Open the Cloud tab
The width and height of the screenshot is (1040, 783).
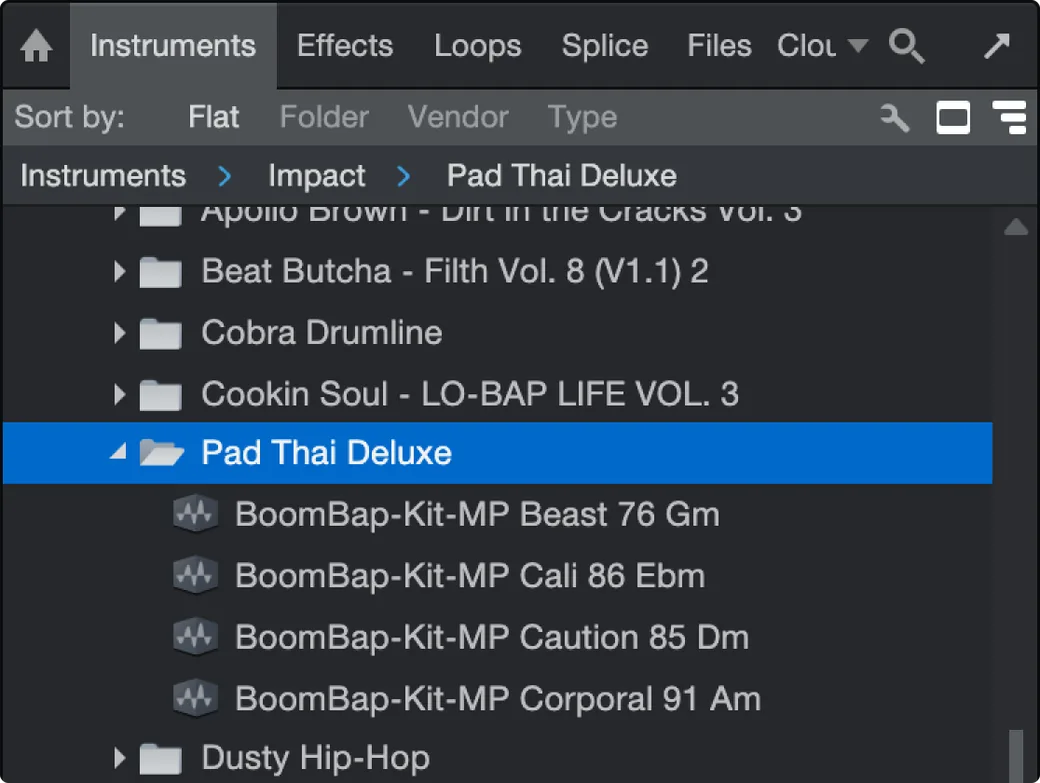pos(807,46)
